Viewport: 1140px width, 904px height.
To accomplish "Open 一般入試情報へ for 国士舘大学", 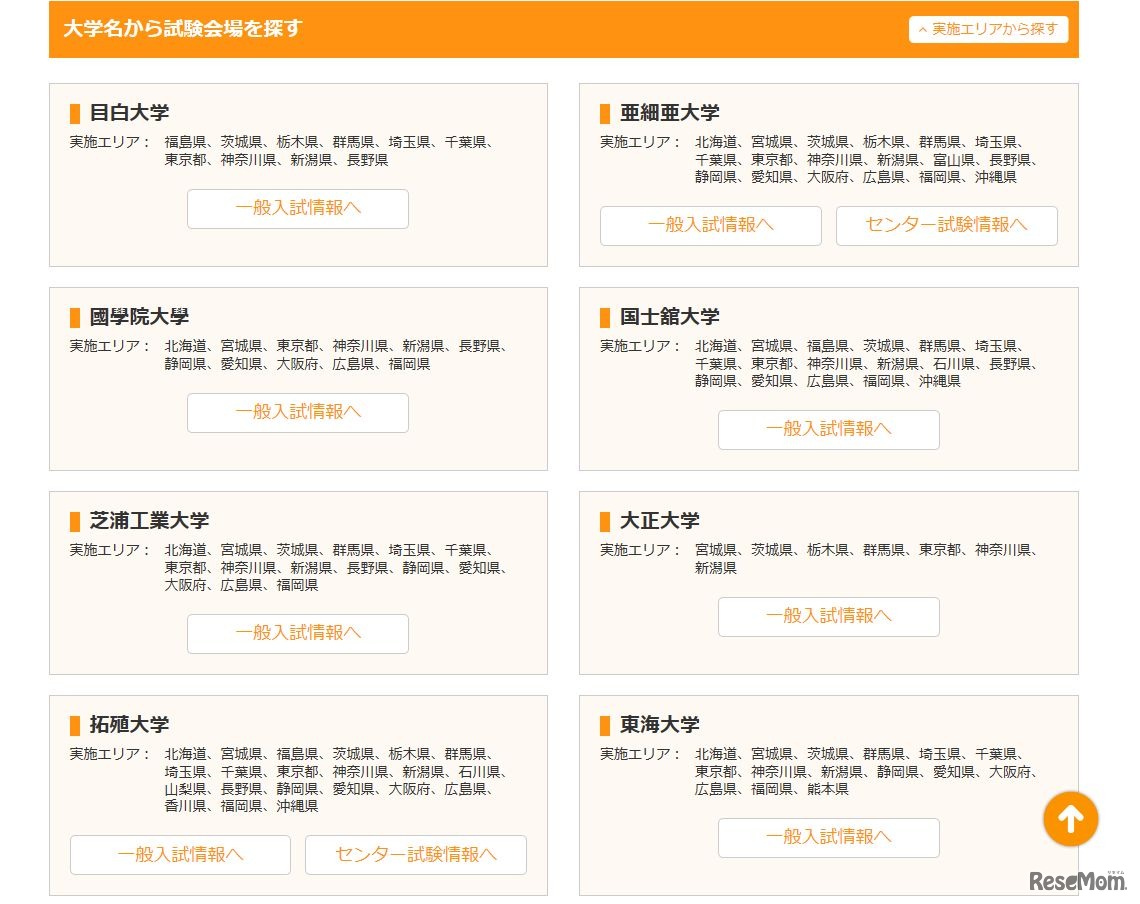I will point(829,430).
